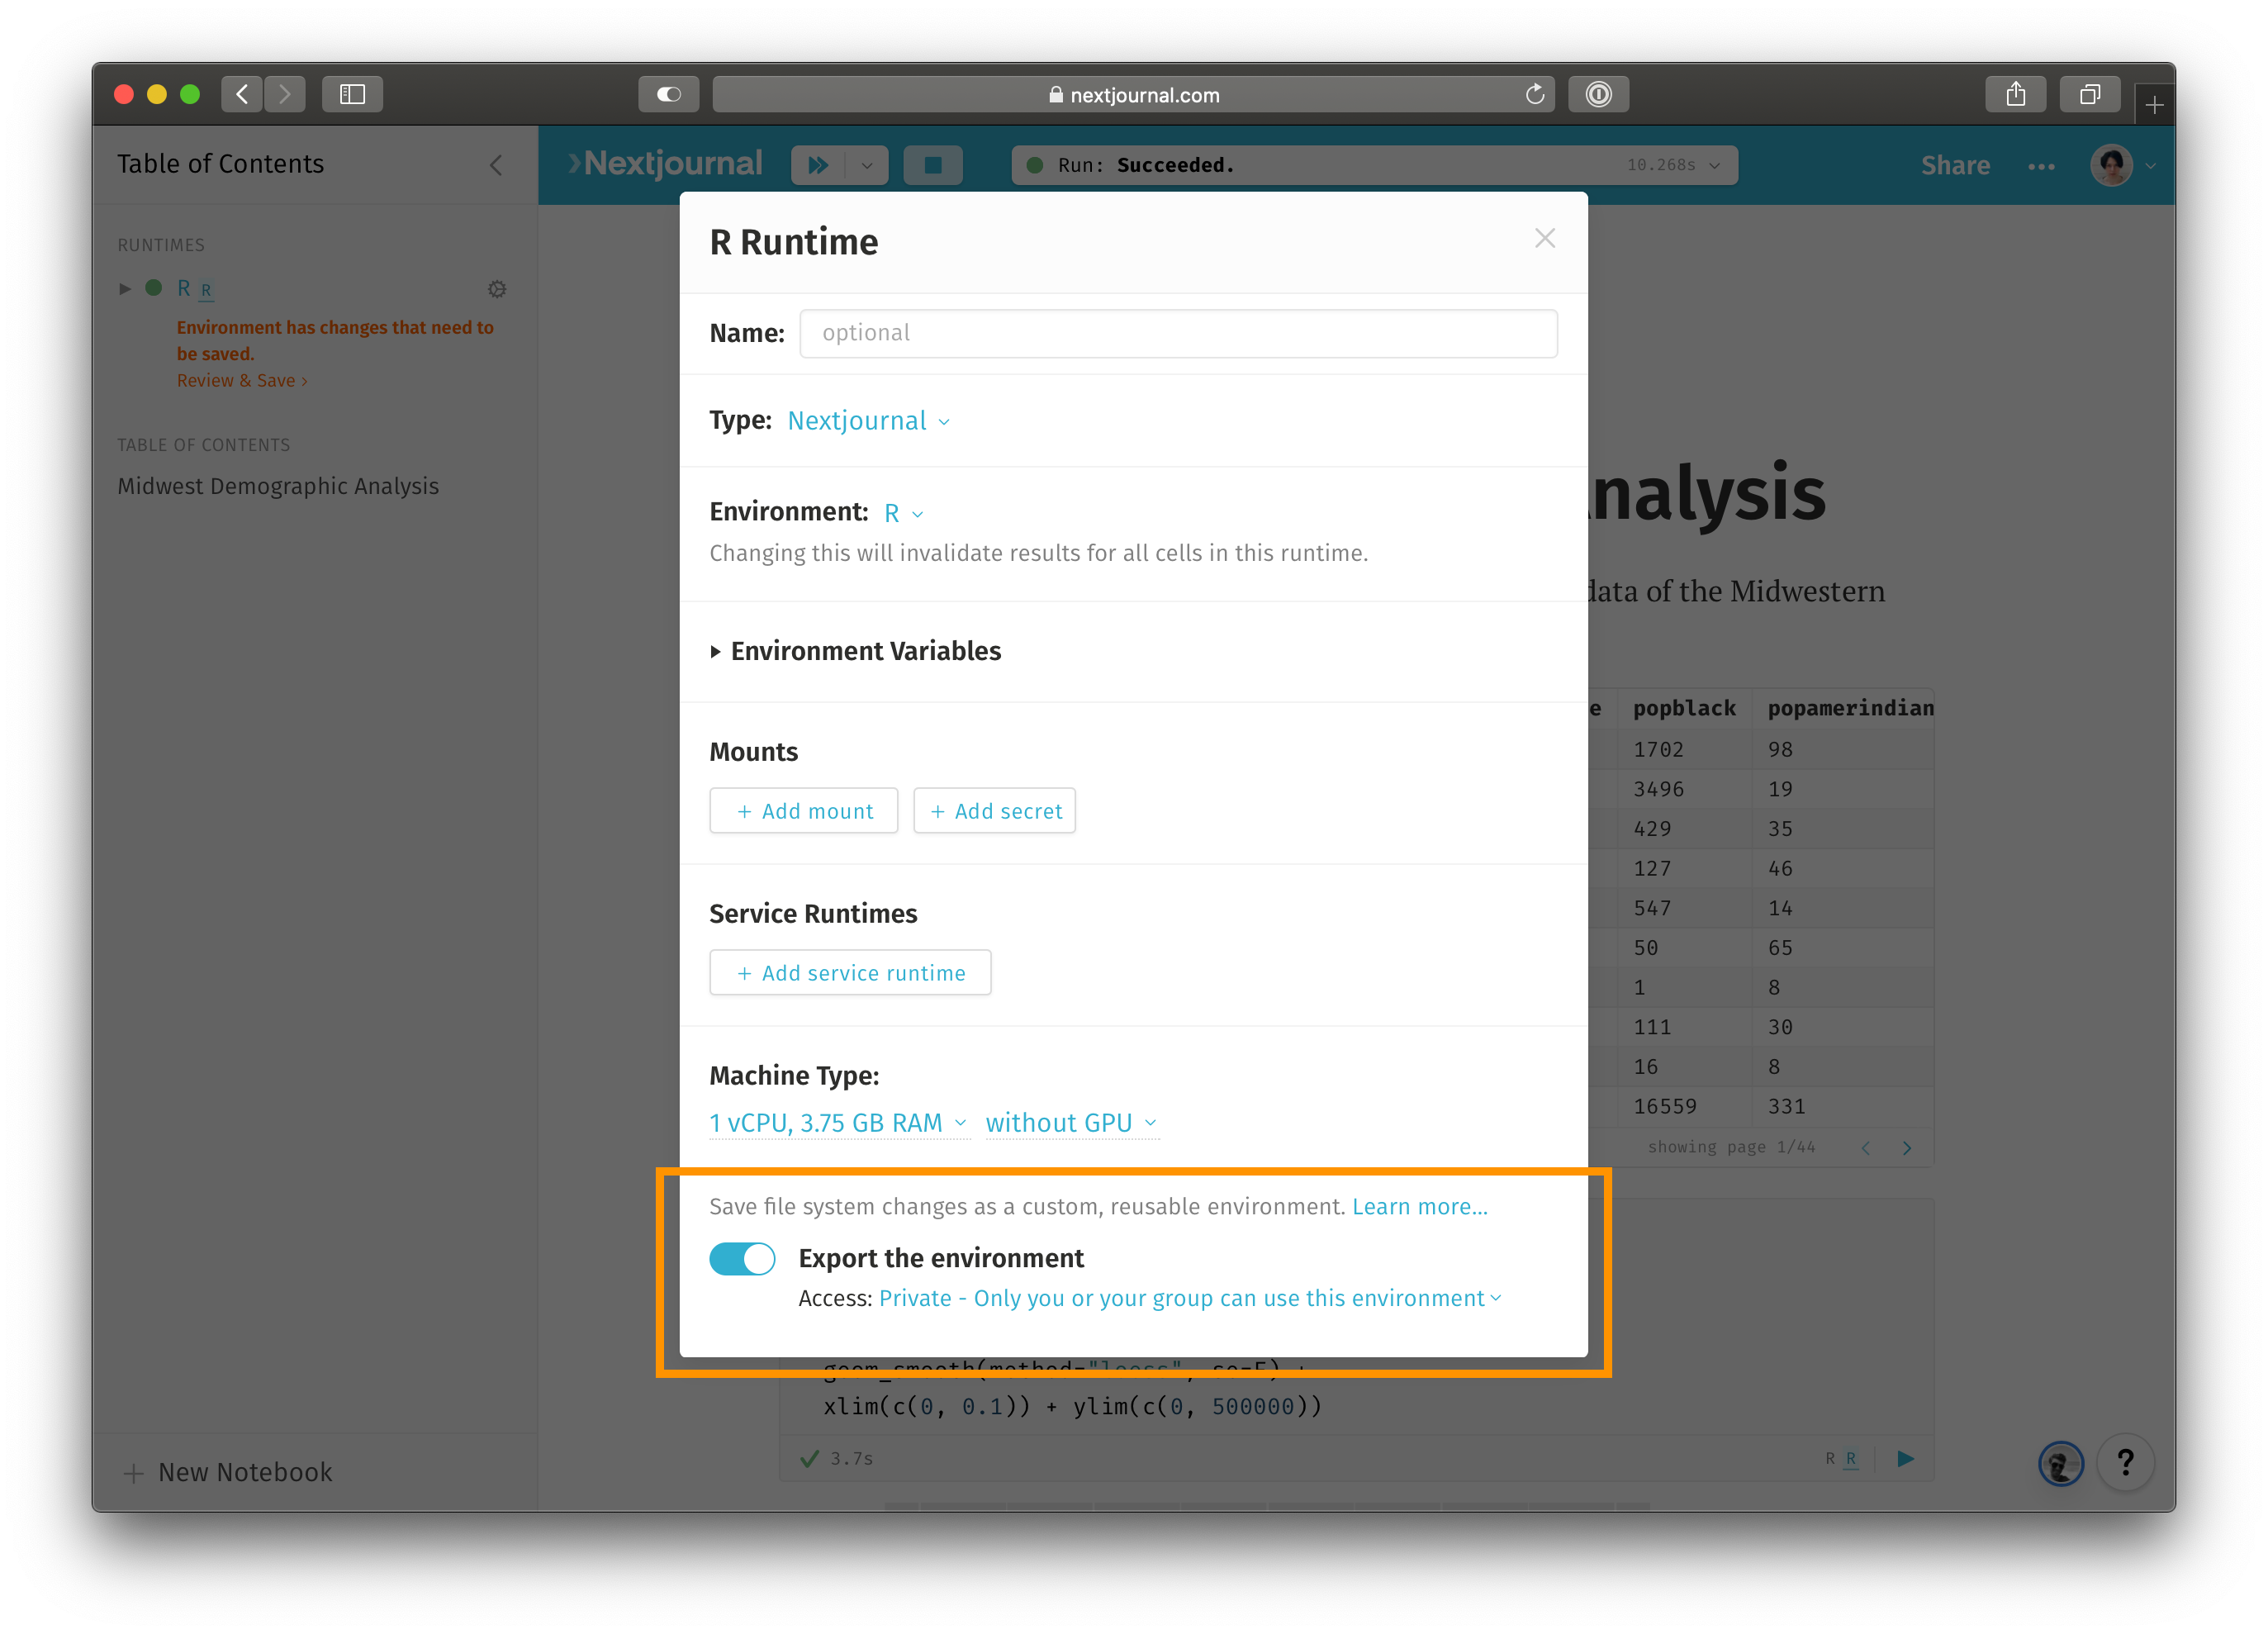The height and width of the screenshot is (1634, 2268).
Task: Run the cell with play icon
Action: 1905,1459
